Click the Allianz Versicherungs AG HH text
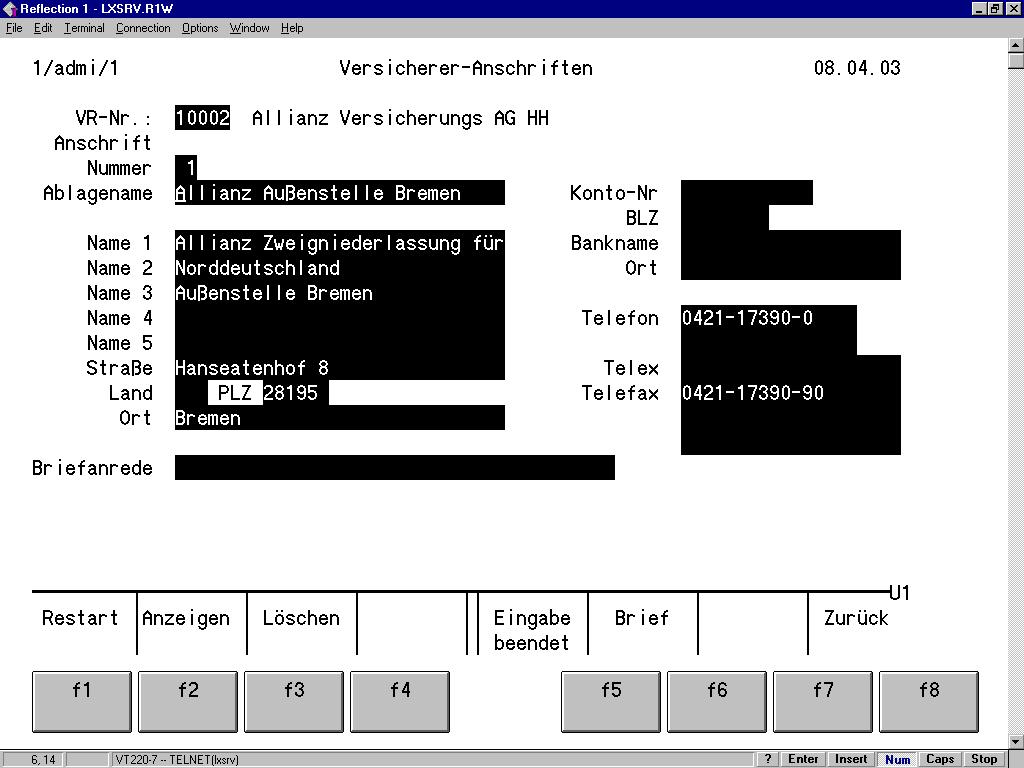This screenshot has width=1024, height=768. click(x=400, y=118)
